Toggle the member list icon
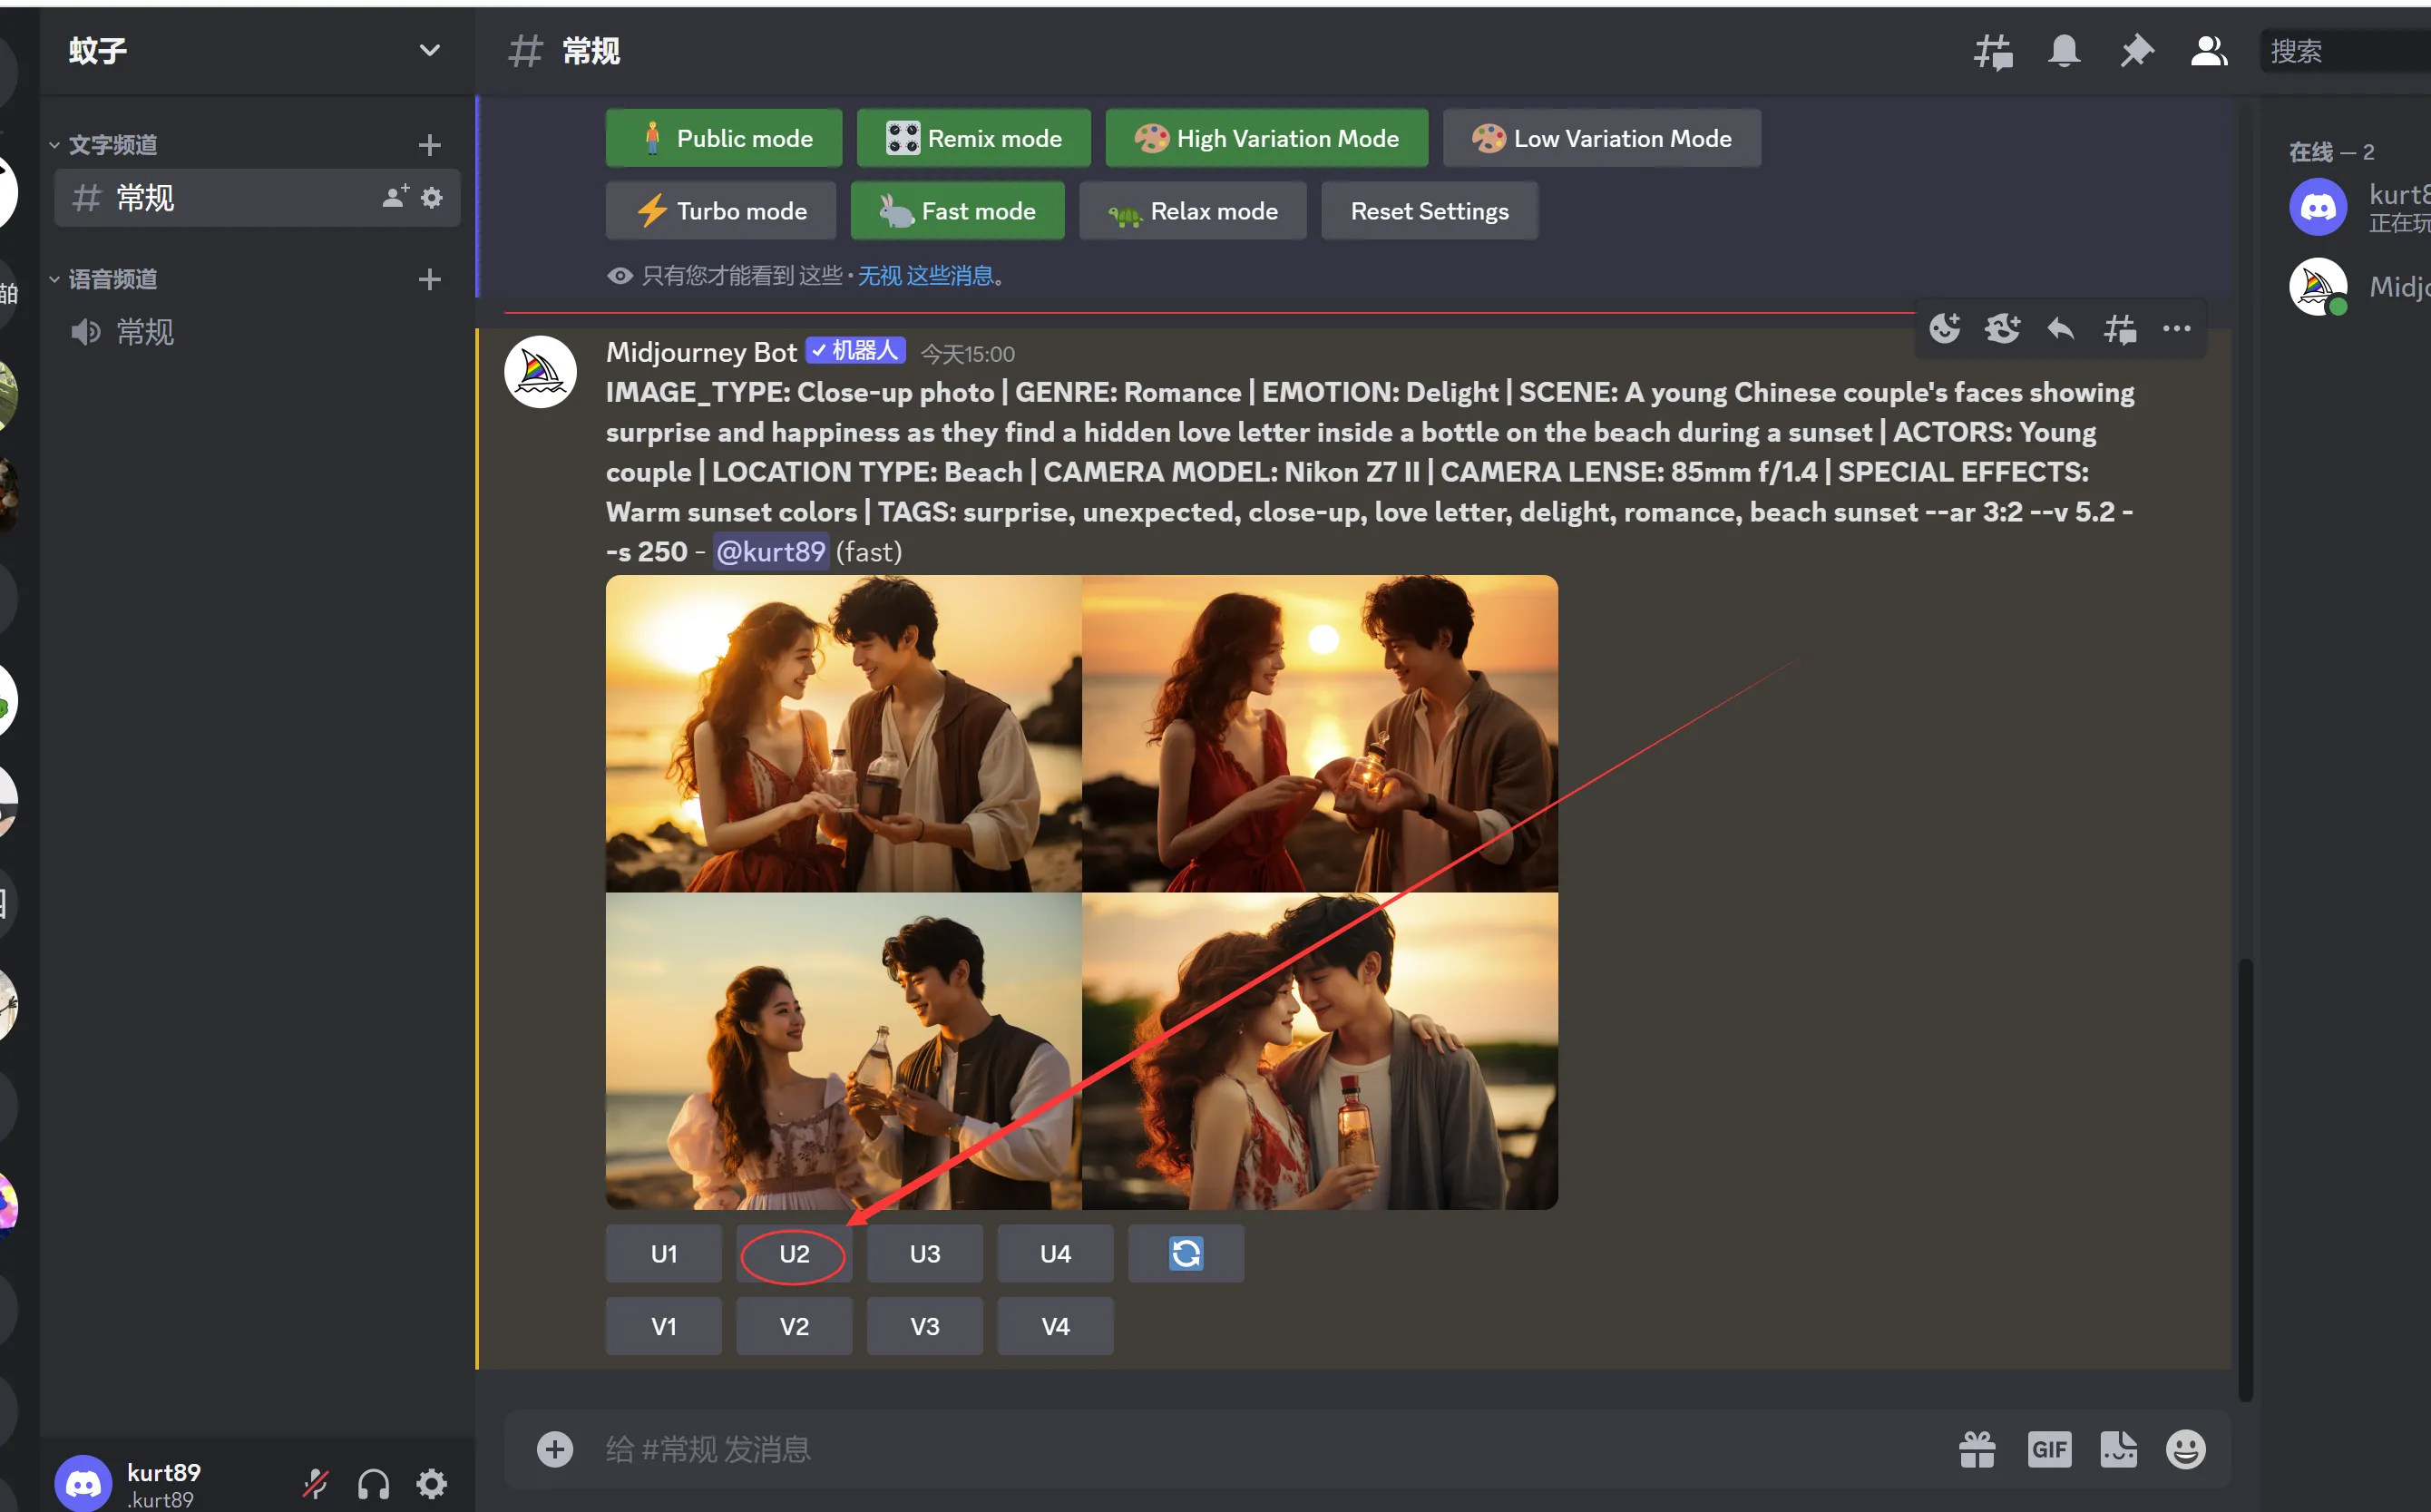 (2208, 51)
